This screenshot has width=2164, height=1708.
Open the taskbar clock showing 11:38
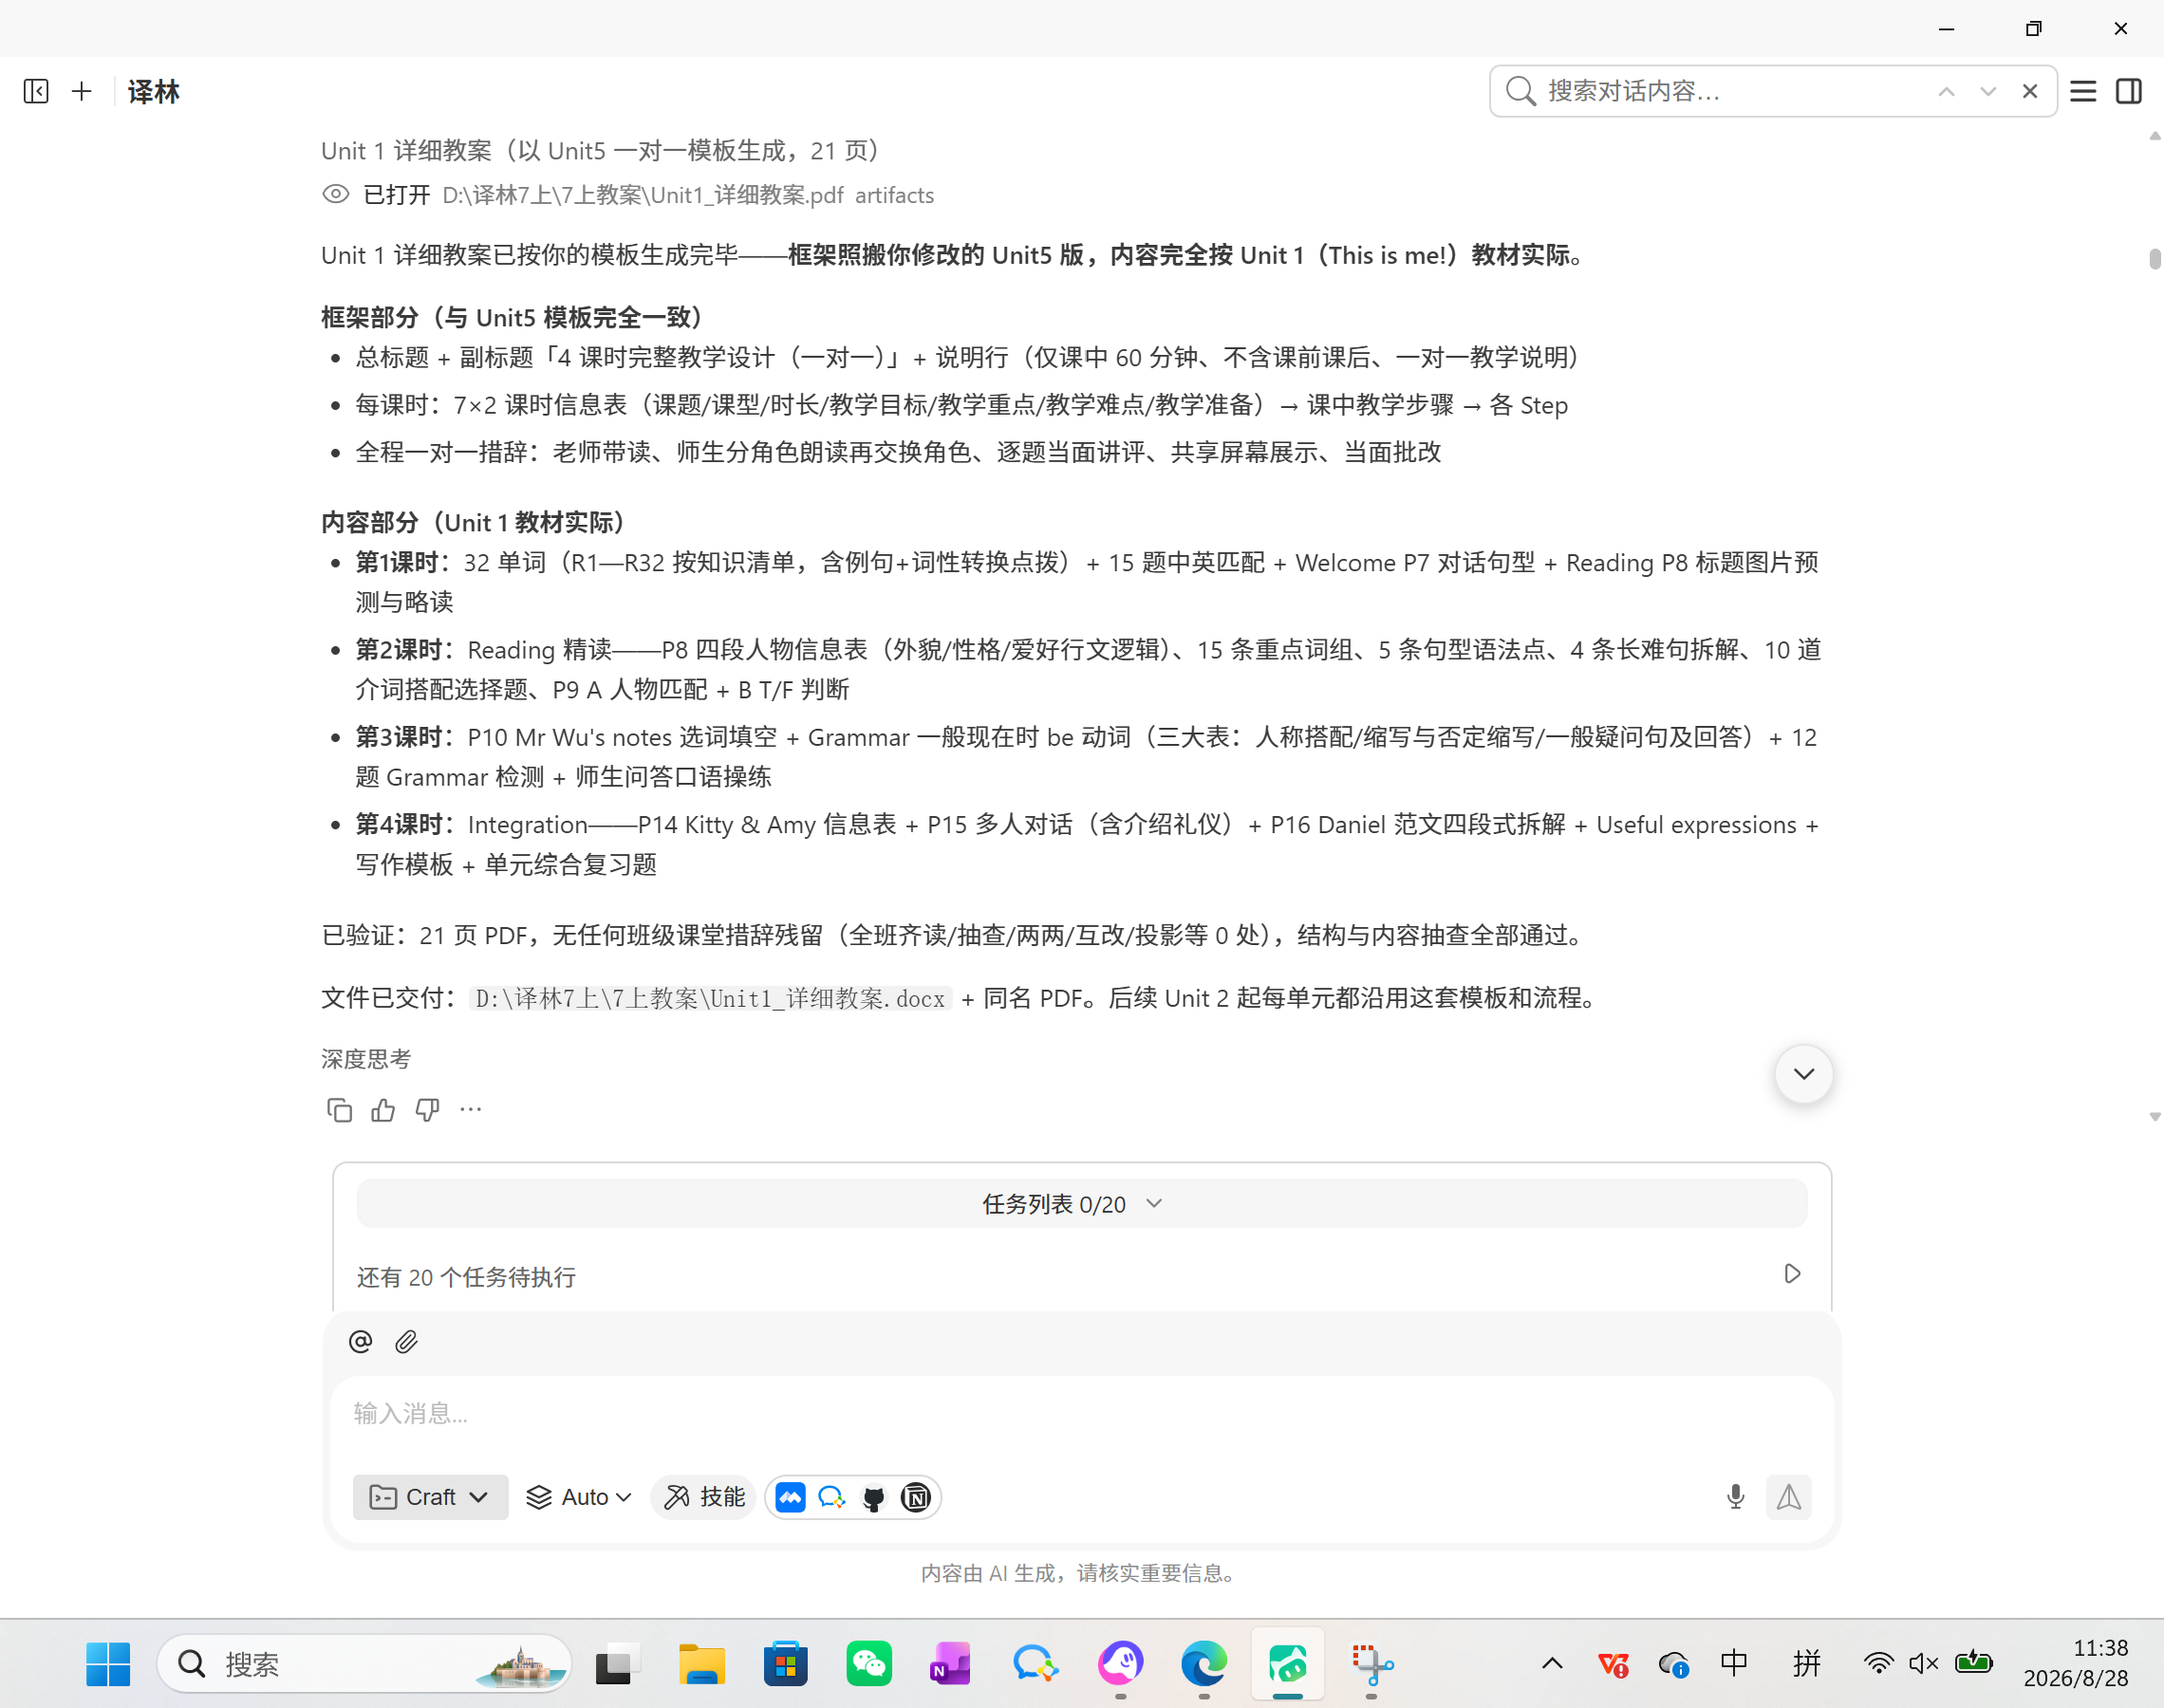[x=2076, y=1663]
